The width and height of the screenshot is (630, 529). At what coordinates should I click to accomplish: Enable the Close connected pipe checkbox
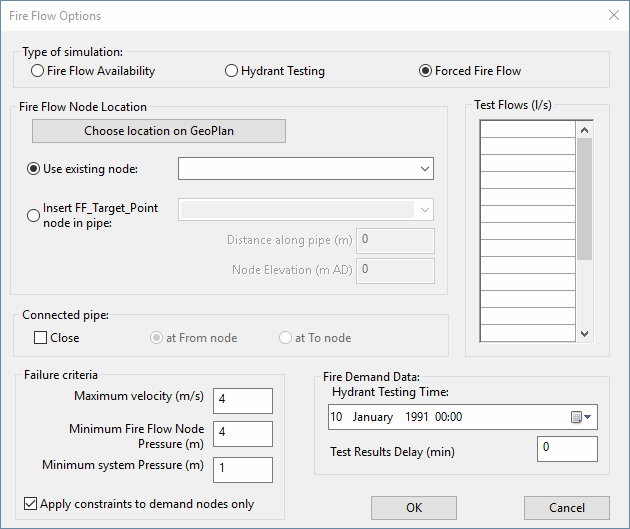tap(41, 338)
